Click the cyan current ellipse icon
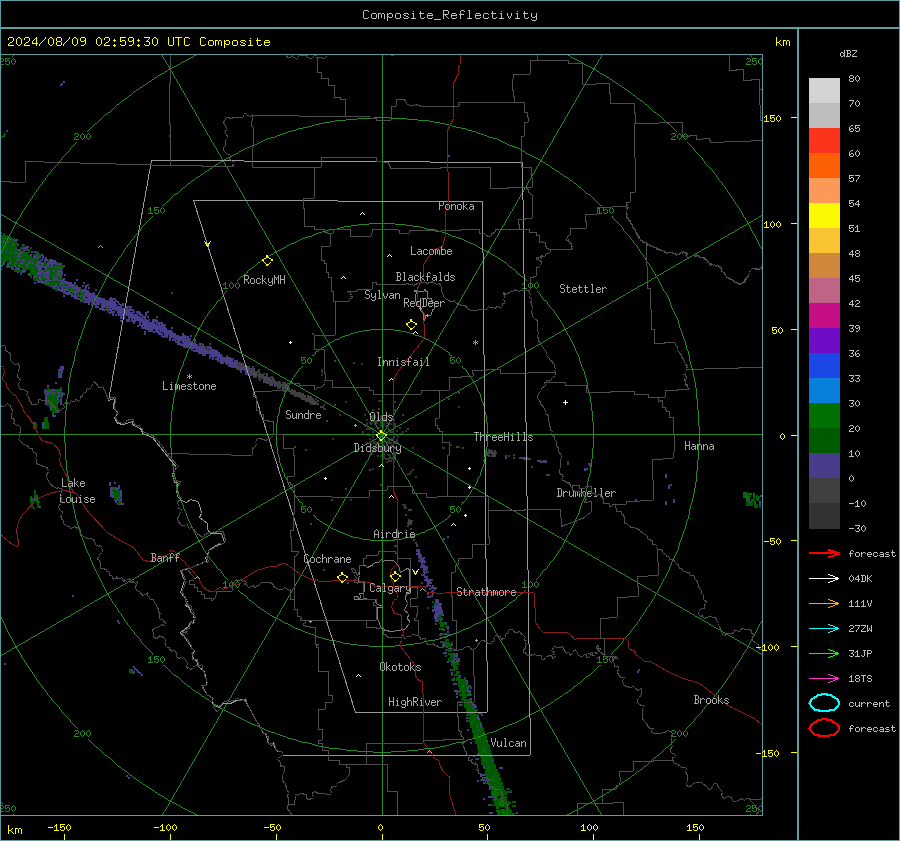Viewport: 900px width, 841px height. (x=824, y=703)
